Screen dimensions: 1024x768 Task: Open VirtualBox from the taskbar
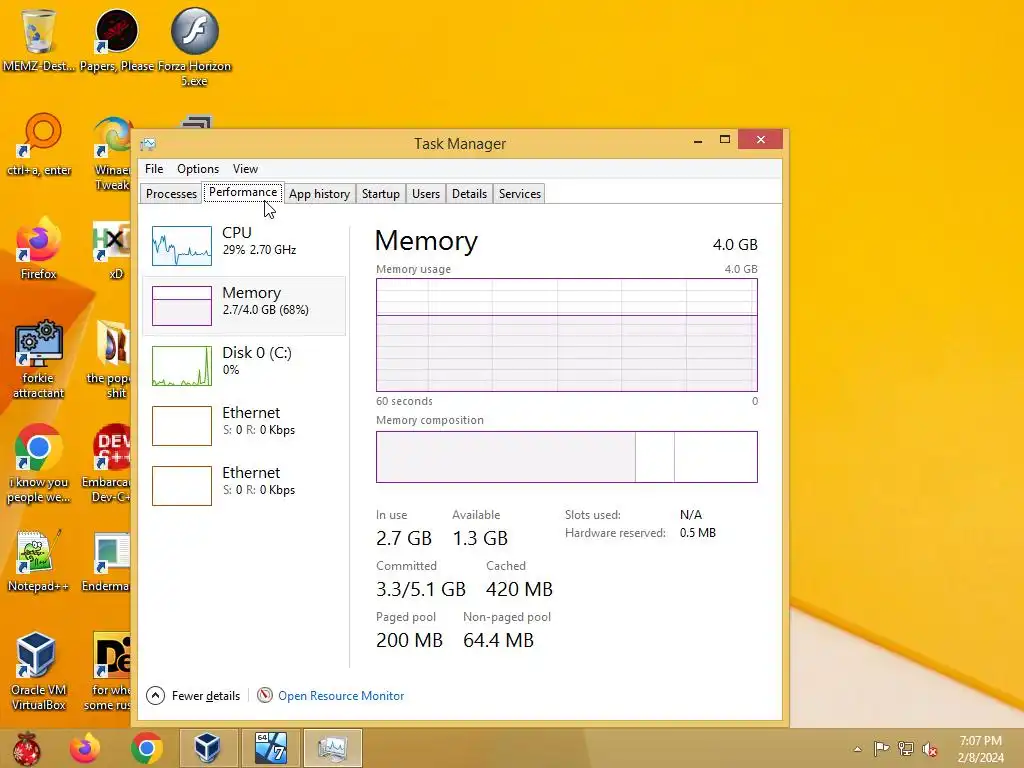(x=207, y=748)
